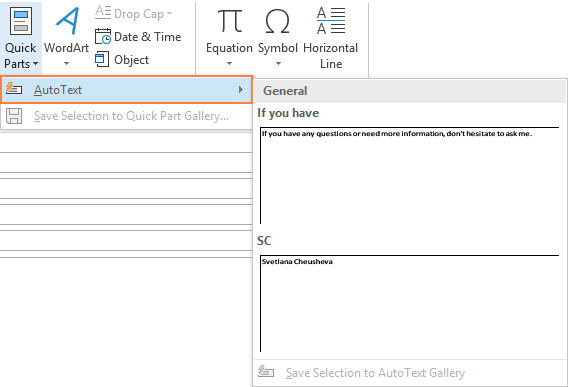Click the Date & Time calendar icon
This screenshot has height=387, width=568.
click(x=103, y=37)
